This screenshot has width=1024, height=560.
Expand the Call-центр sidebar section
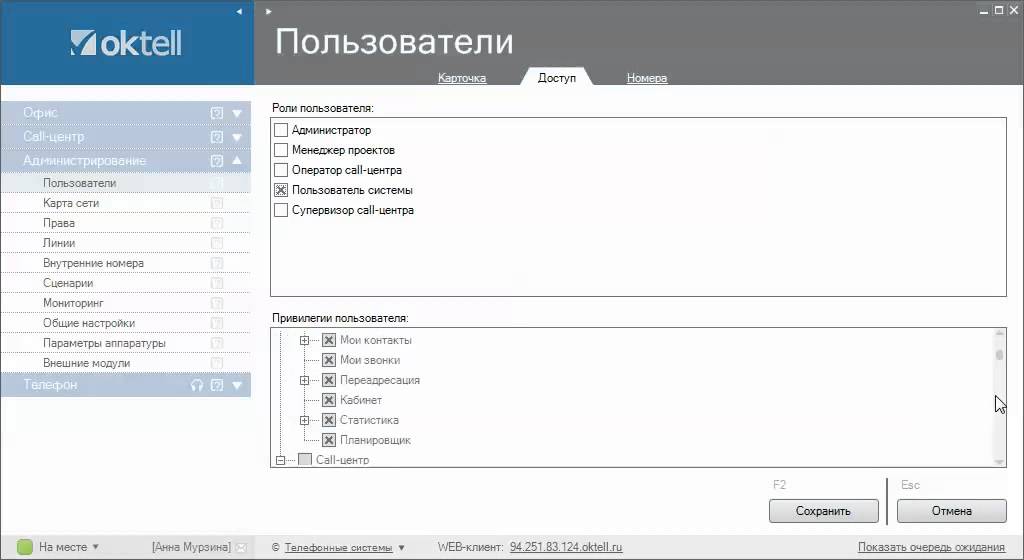coord(237,137)
